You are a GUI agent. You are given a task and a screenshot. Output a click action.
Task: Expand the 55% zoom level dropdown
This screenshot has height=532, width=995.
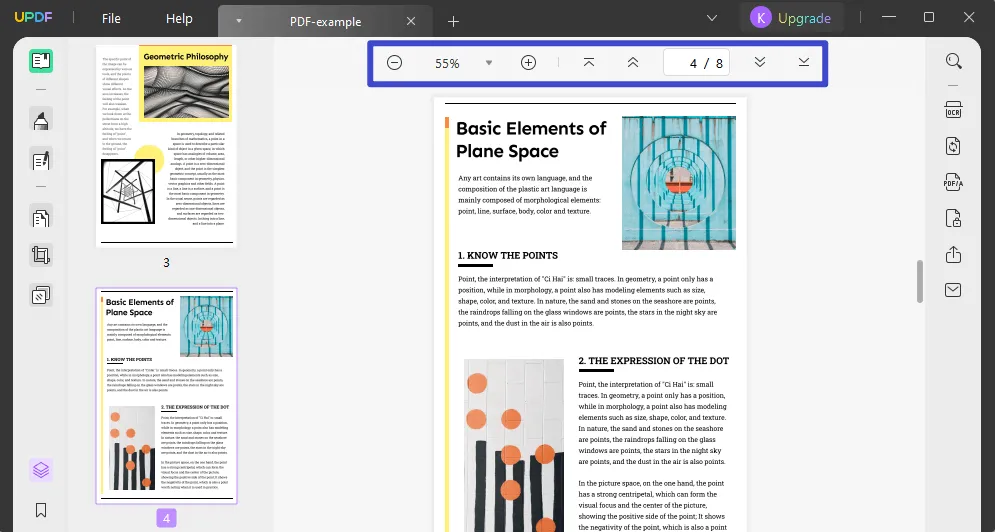click(x=489, y=63)
